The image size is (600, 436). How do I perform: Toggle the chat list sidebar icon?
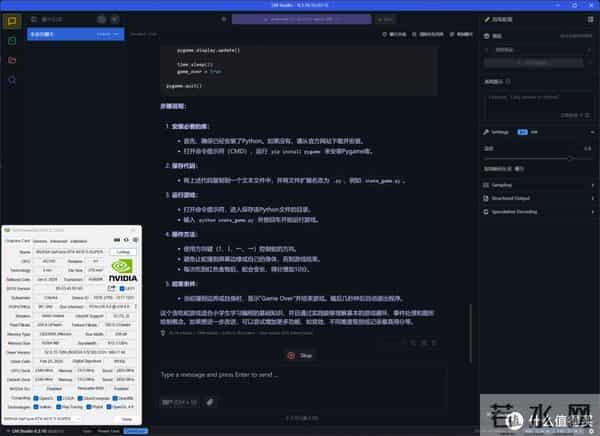[x=34, y=19]
